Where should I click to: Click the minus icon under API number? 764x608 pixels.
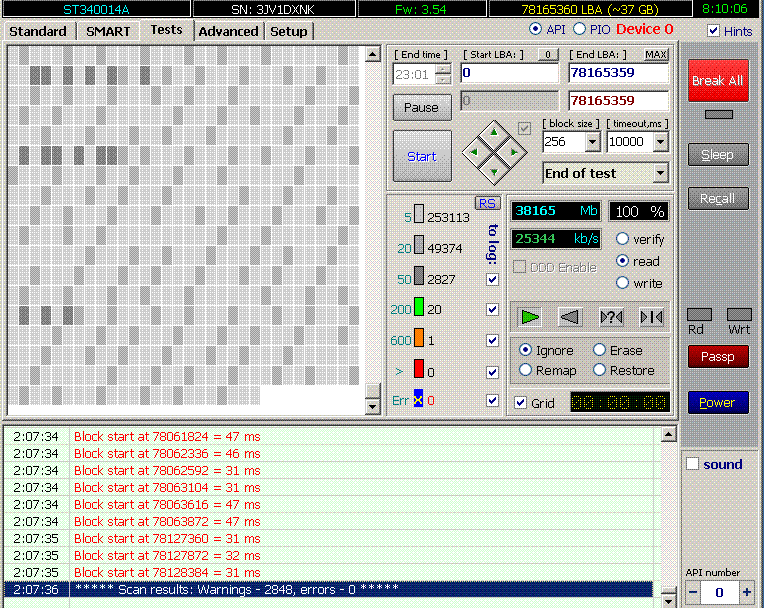694,593
